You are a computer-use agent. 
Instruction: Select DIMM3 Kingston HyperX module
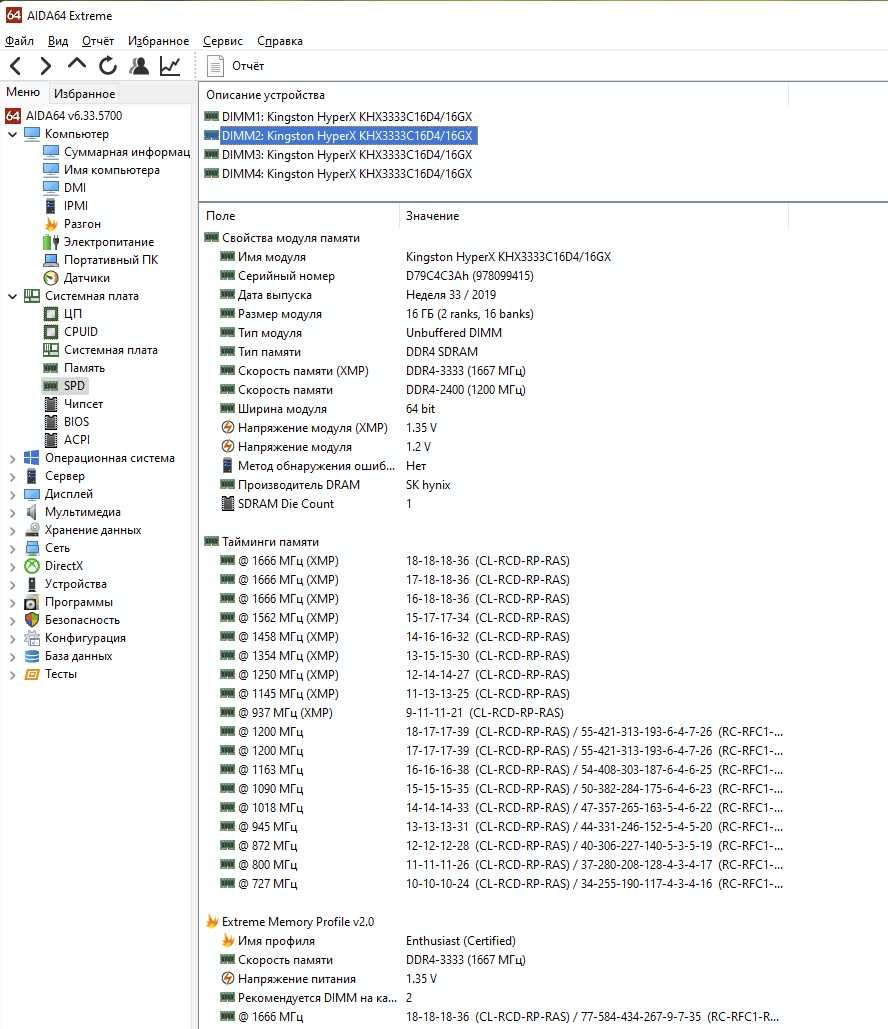coord(339,155)
